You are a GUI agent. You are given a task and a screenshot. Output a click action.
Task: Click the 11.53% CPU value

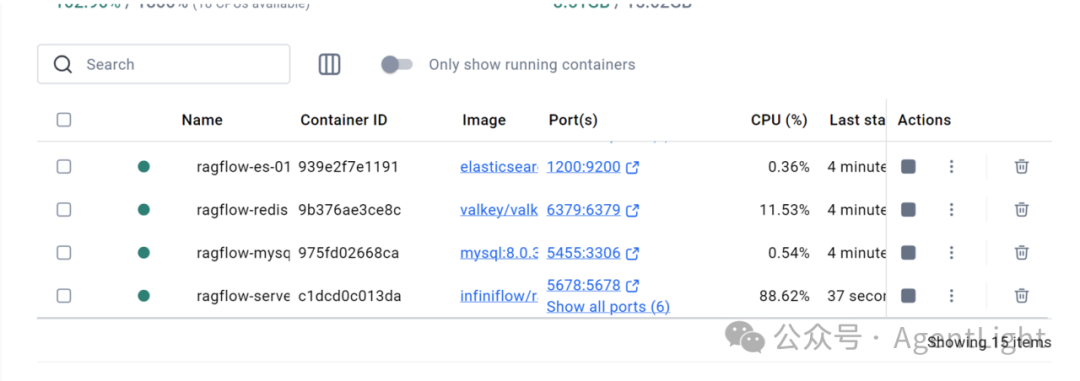[x=785, y=209]
